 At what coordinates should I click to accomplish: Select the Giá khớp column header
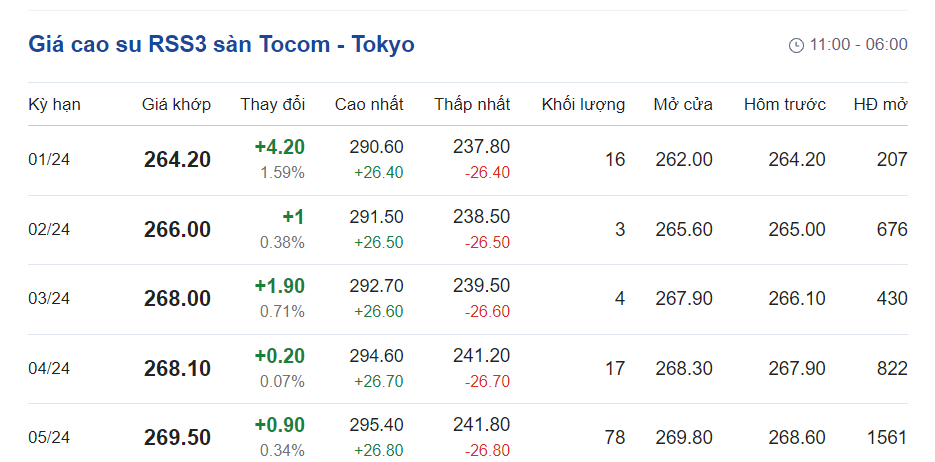[176, 104]
